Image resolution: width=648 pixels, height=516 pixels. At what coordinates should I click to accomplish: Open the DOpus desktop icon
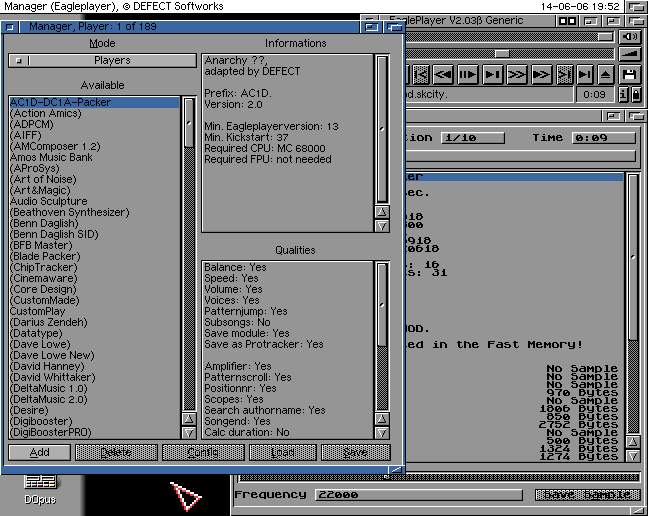coord(40,490)
